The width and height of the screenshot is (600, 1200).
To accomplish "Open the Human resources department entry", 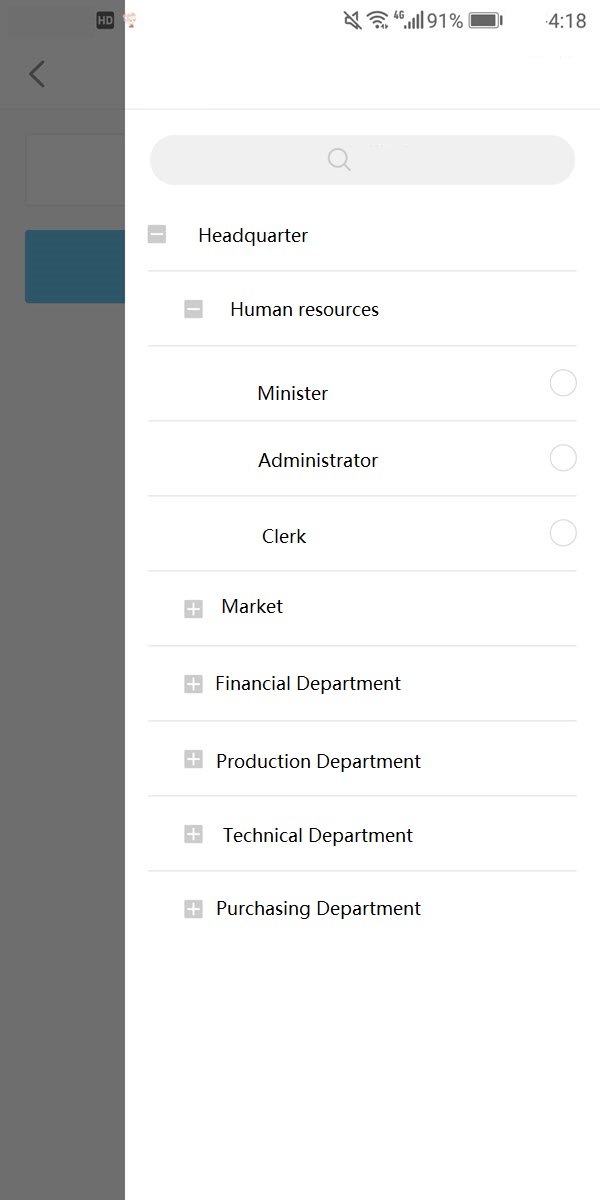I will (304, 309).
